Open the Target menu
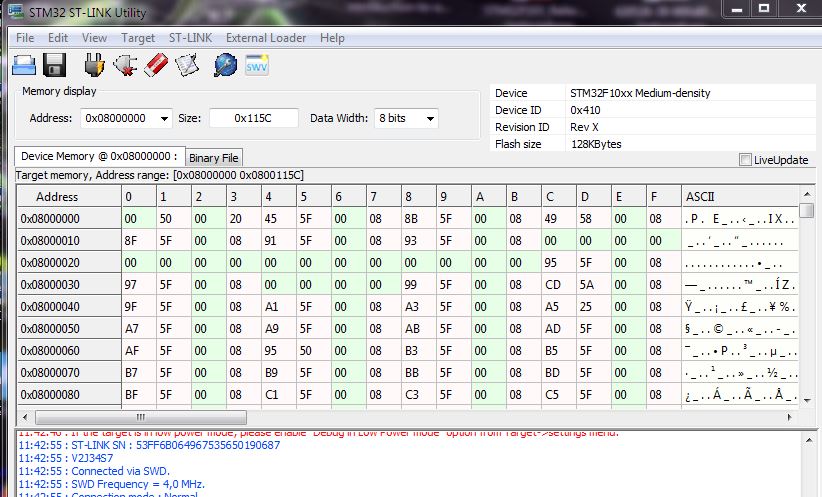Screen dimensions: 822x497 coord(138,38)
